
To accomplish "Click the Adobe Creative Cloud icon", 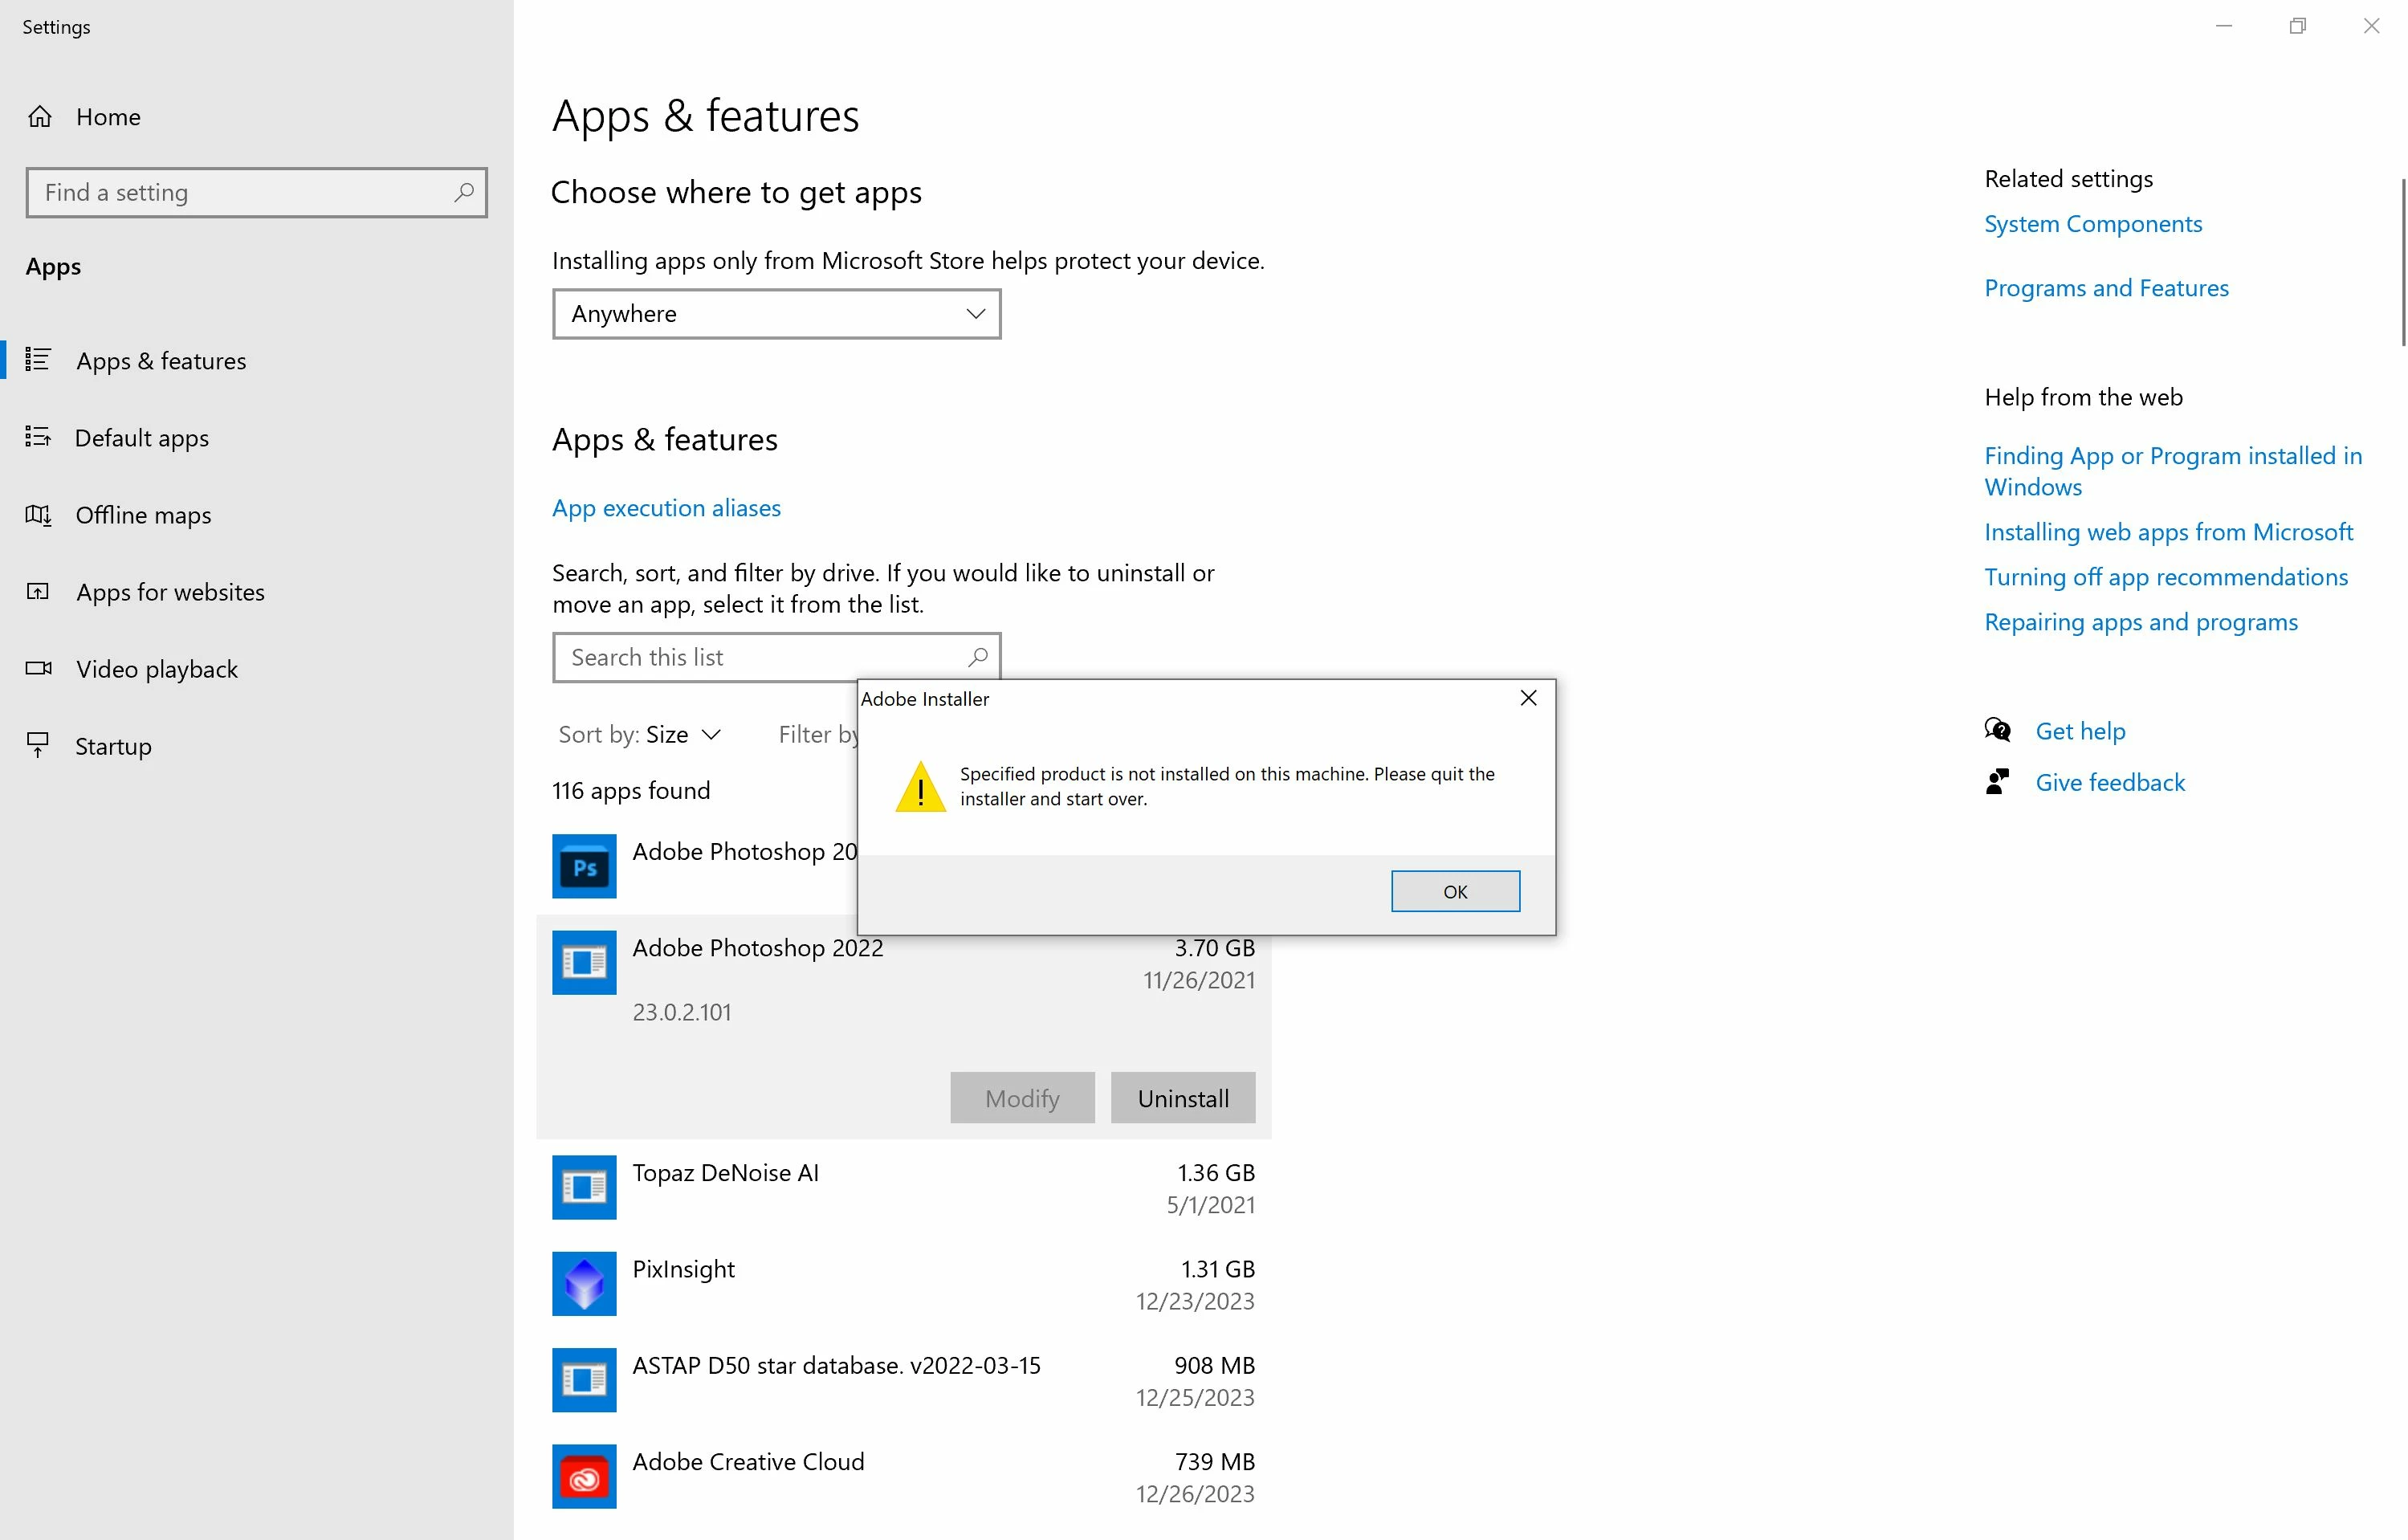I will coord(584,1477).
